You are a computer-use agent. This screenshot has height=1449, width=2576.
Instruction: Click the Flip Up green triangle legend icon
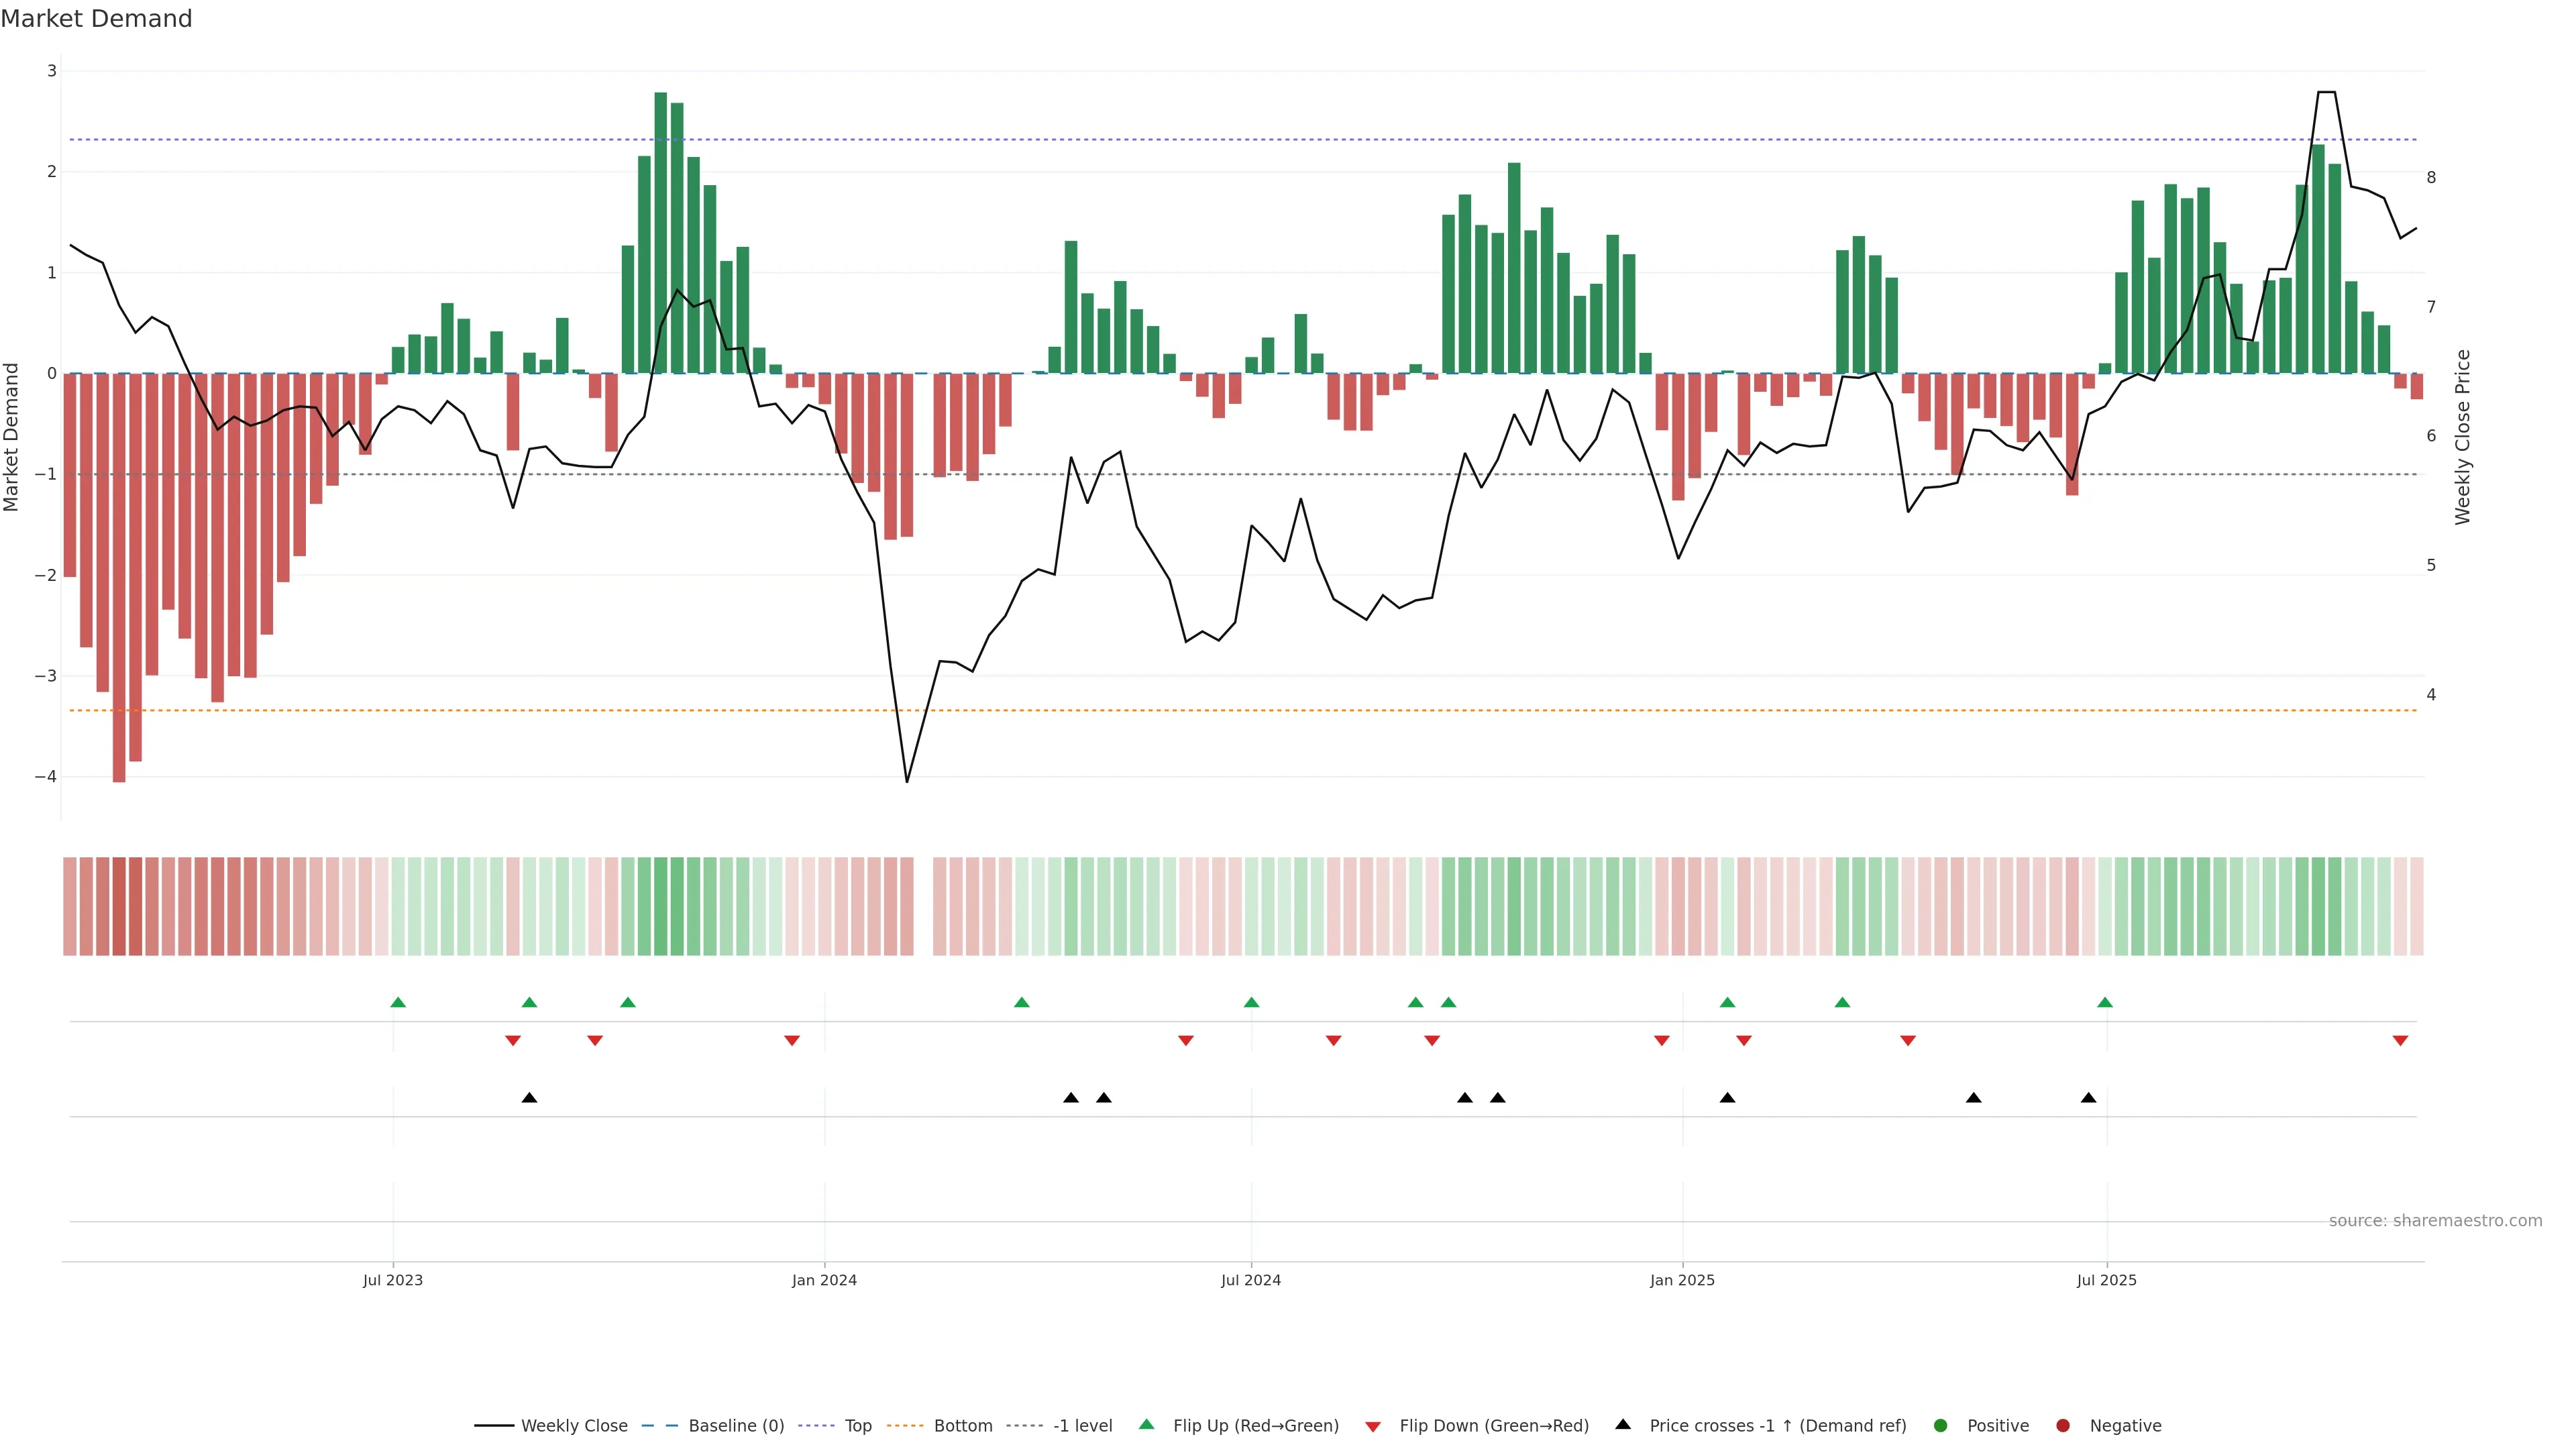1147,1425
